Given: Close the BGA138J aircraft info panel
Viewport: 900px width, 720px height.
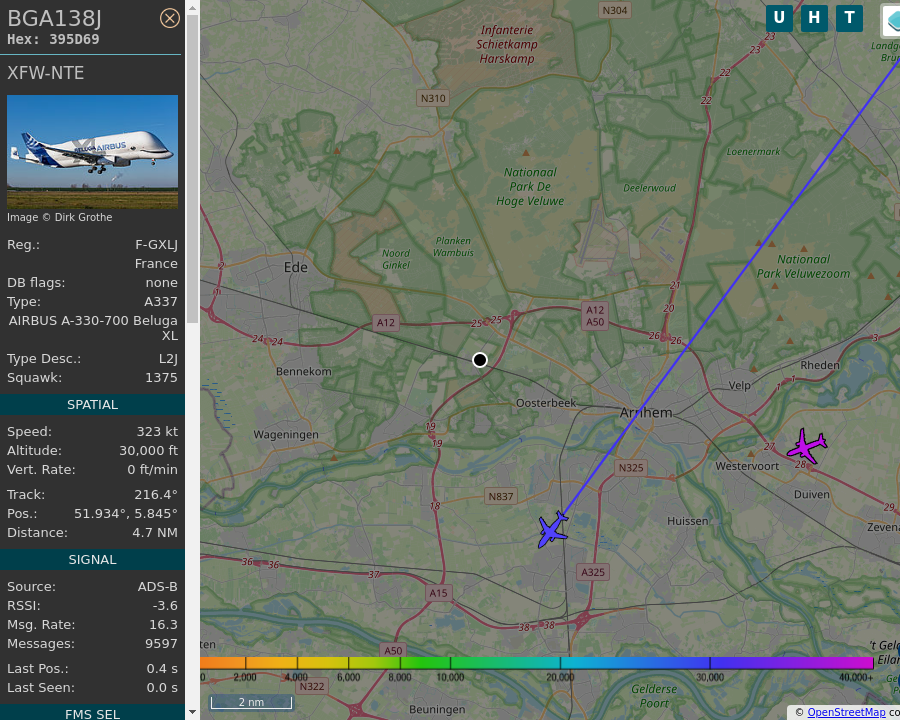Looking at the screenshot, I should 169,18.
